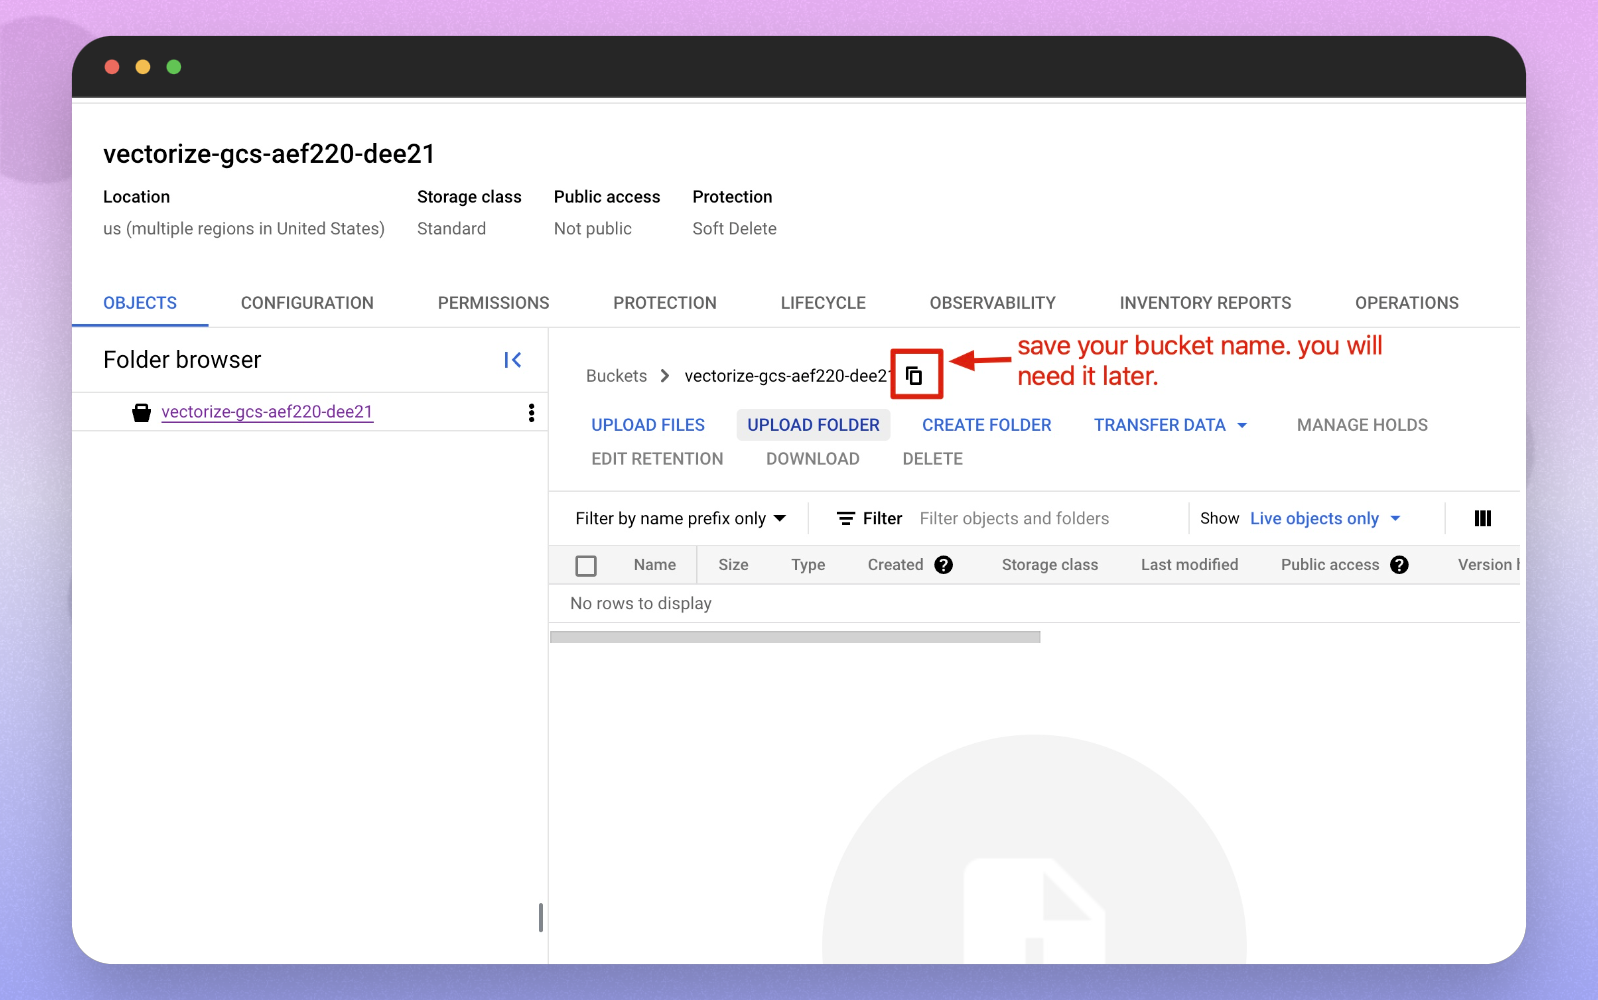The image size is (1598, 1000).
Task: Click the Soft Delete protection value
Action: click(x=735, y=229)
